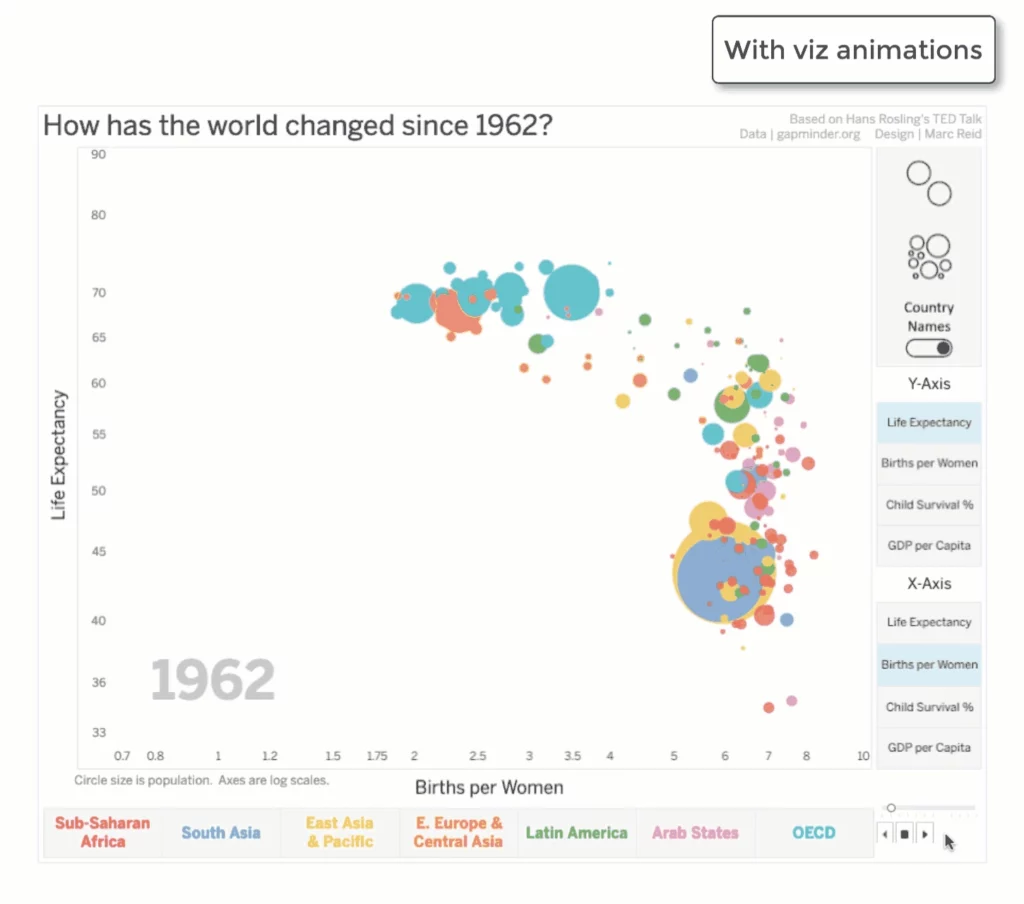Screen dimensions: 1024x904
Task: Set Y-Axis to GDP per Capita
Action: [929, 545]
